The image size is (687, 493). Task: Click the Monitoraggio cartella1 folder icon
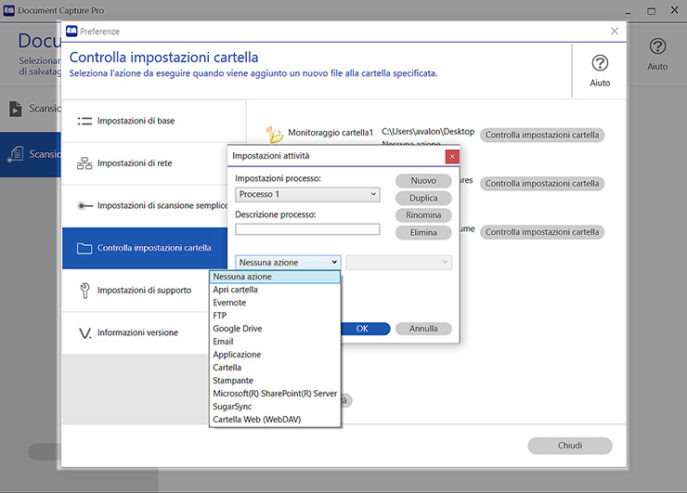[x=274, y=134]
